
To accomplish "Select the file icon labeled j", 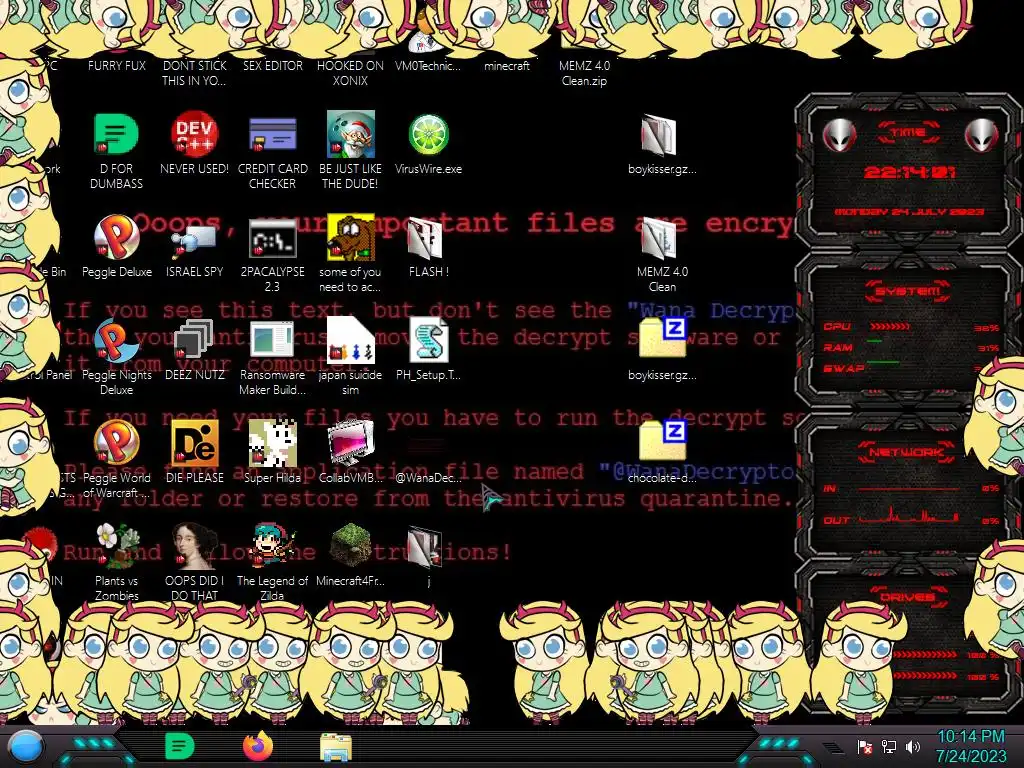I will click(x=426, y=547).
